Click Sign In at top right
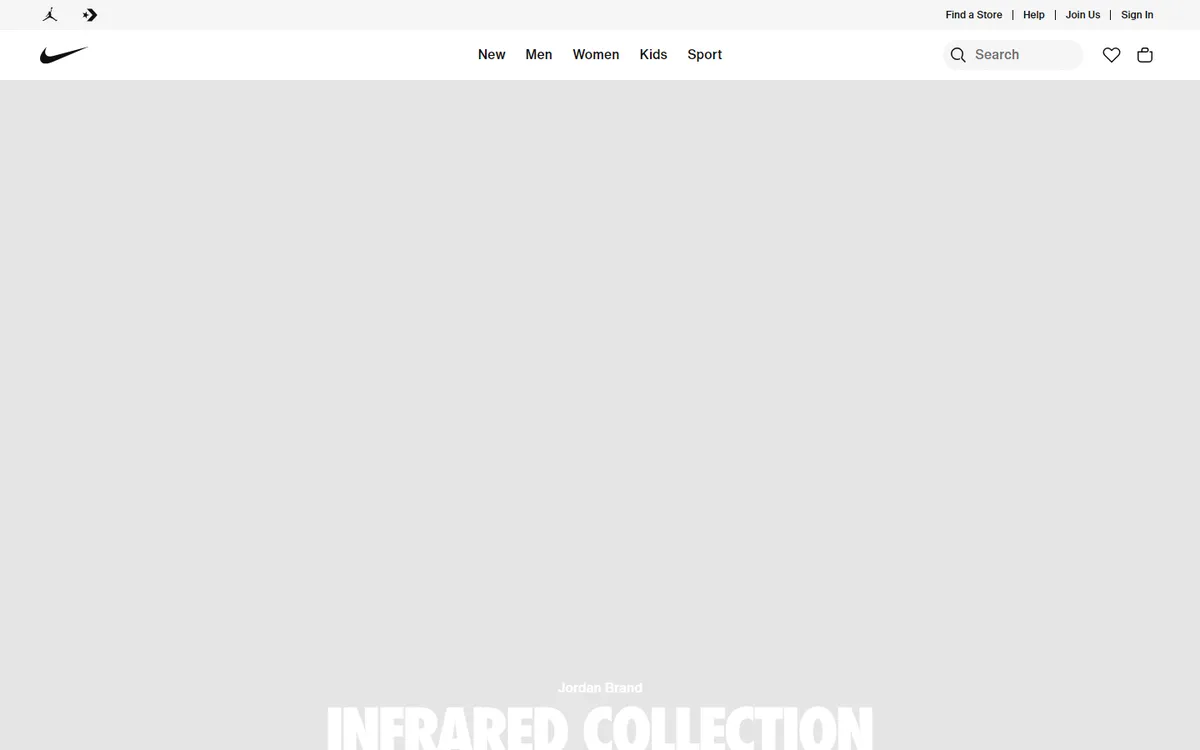Screen dimensions: 1200x750 (x=1136, y=15)
